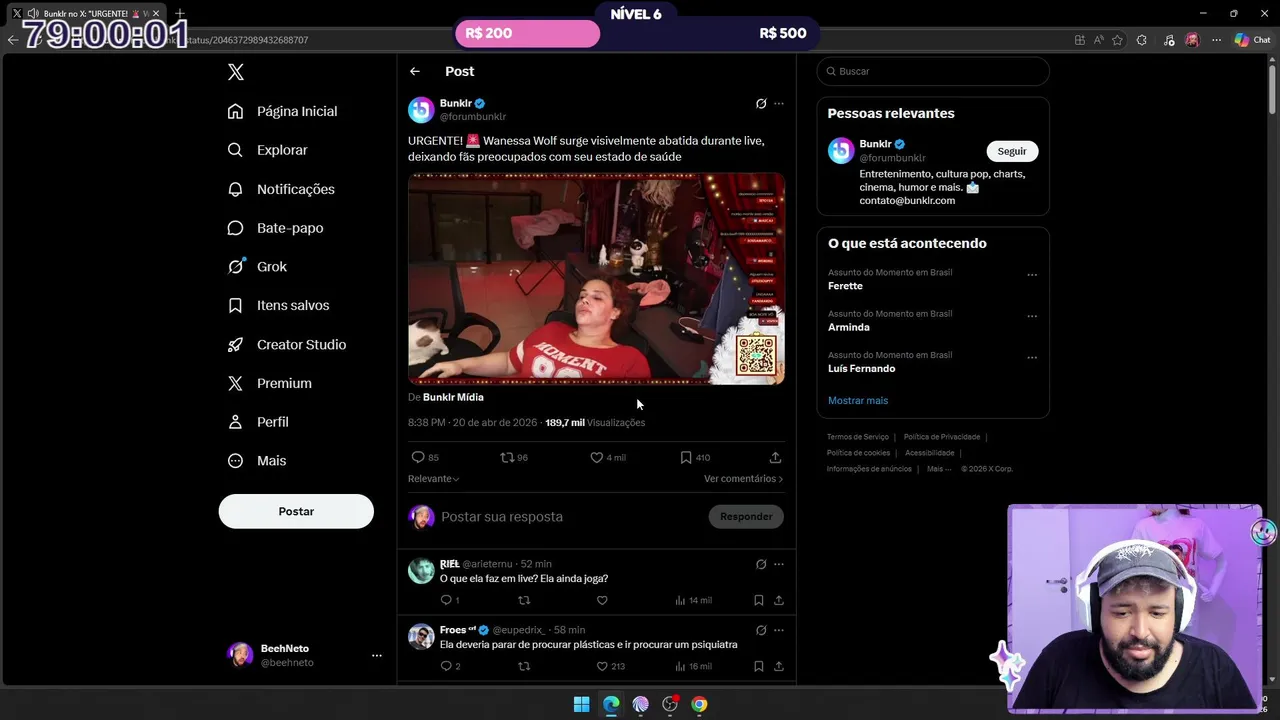The height and width of the screenshot is (720, 1280).
Task: Open Premium in the sidebar
Action: (x=270, y=383)
